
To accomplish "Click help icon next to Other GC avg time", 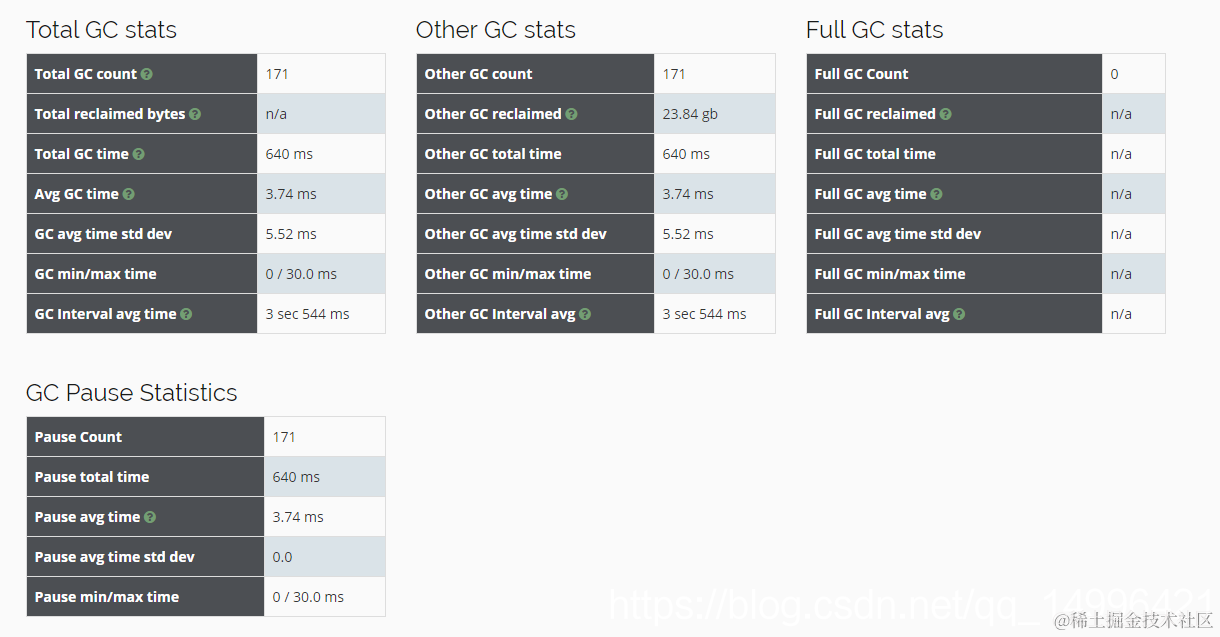I will click(562, 194).
